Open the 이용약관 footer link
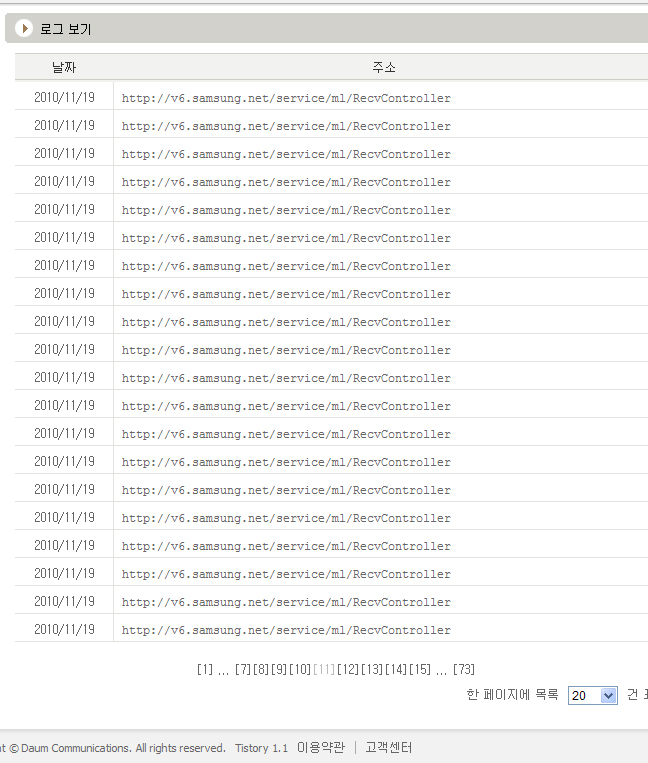Viewport: 648px width, 763px height. (x=321, y=747)
